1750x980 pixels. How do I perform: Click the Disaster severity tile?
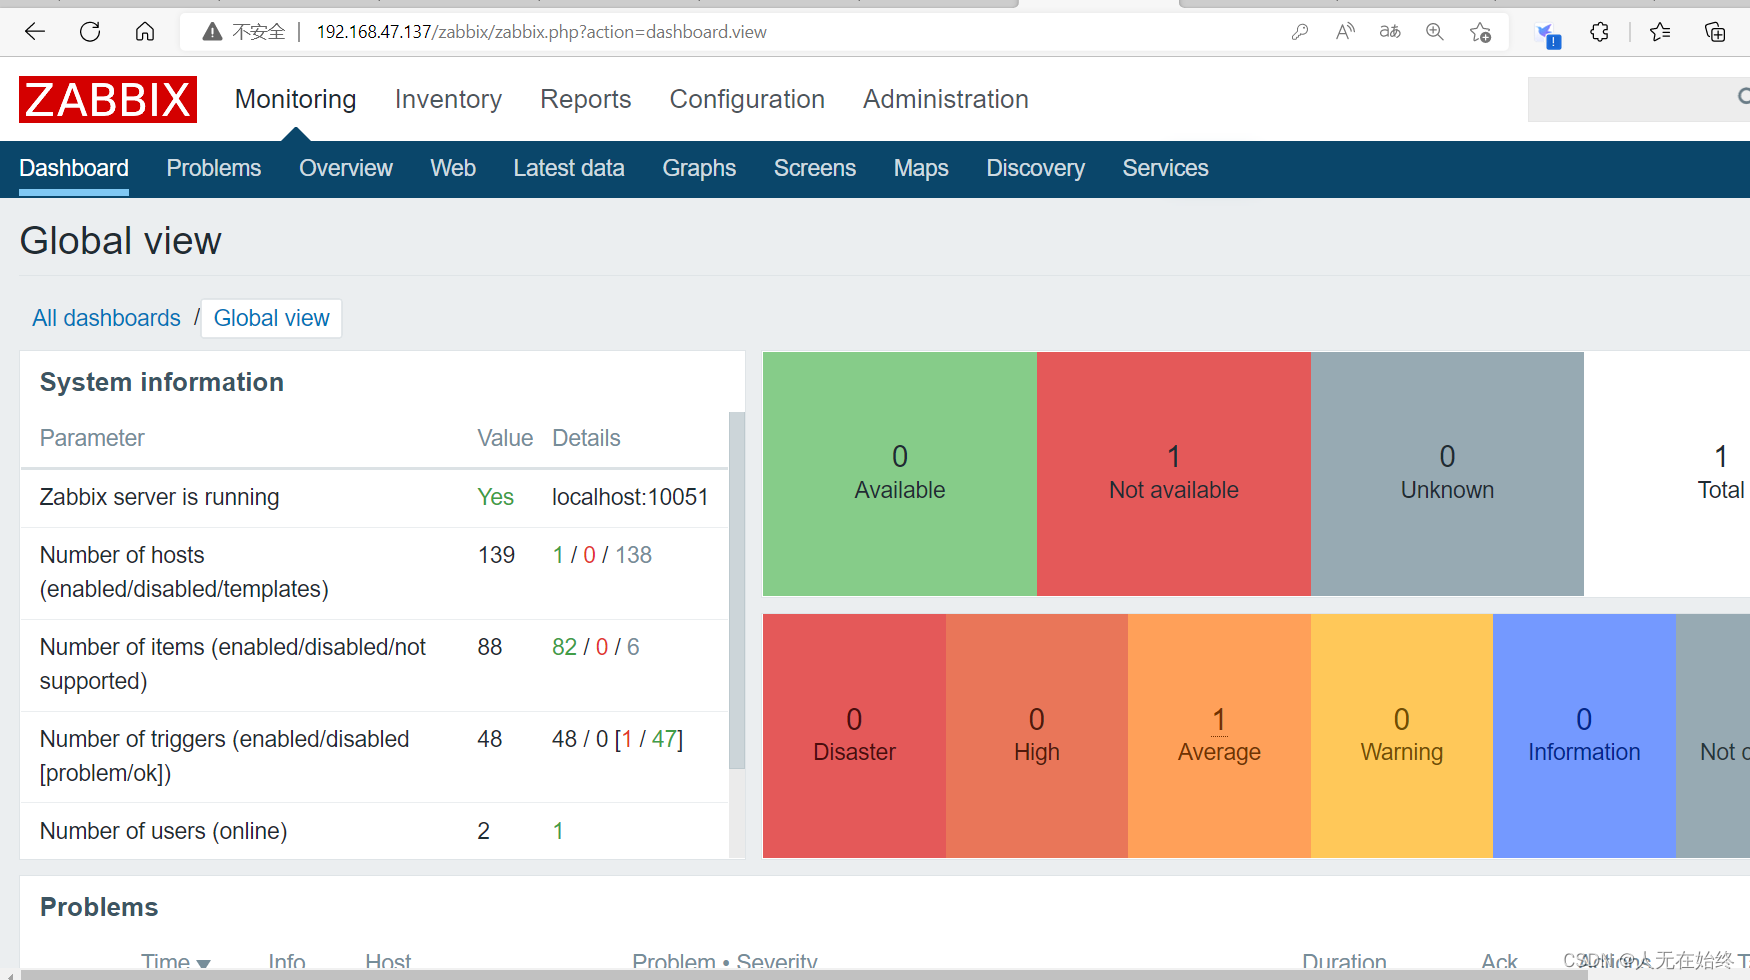tap(854, 736)
